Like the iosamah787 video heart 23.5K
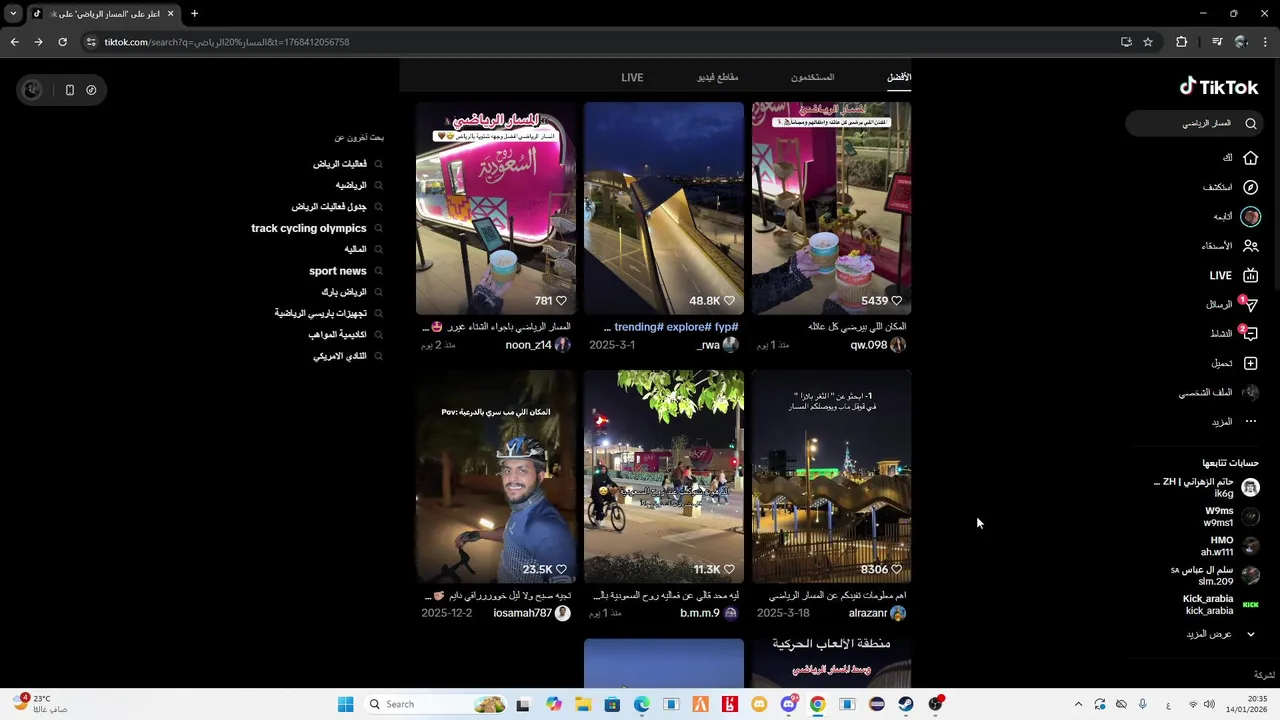 (x=561, y=569)
